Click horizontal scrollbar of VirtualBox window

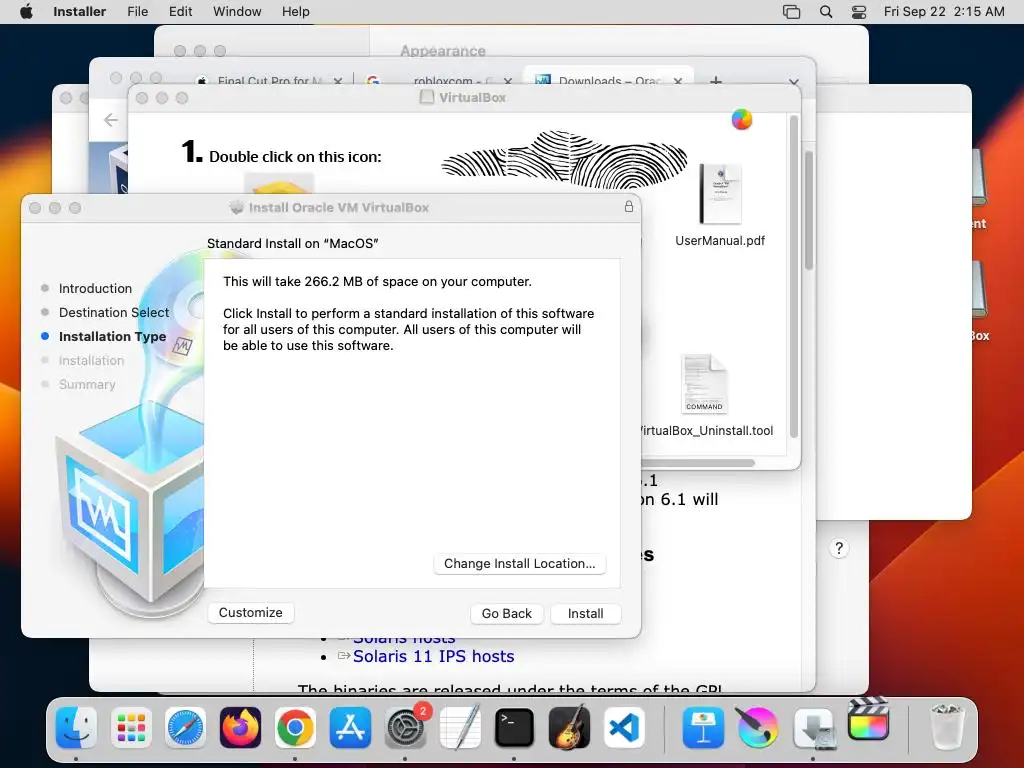coord(697,463)
